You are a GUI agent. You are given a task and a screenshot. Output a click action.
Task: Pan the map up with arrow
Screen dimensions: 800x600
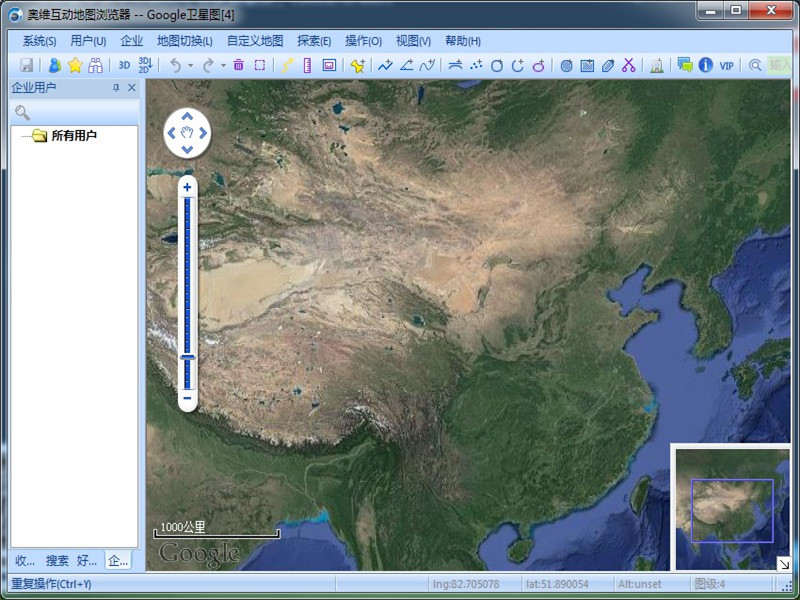click(x=187, y=116)
